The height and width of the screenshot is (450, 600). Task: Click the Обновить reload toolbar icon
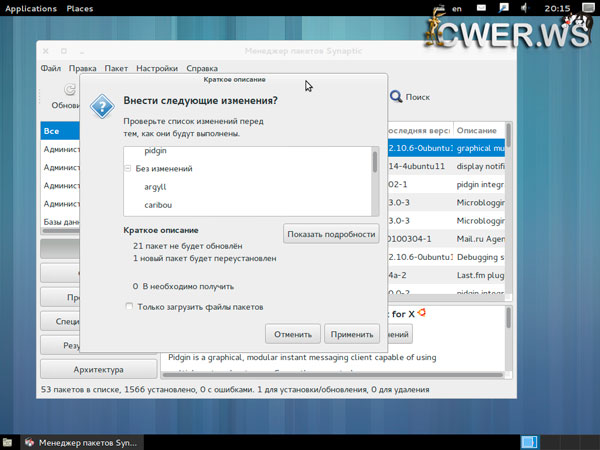pos(70,90)
